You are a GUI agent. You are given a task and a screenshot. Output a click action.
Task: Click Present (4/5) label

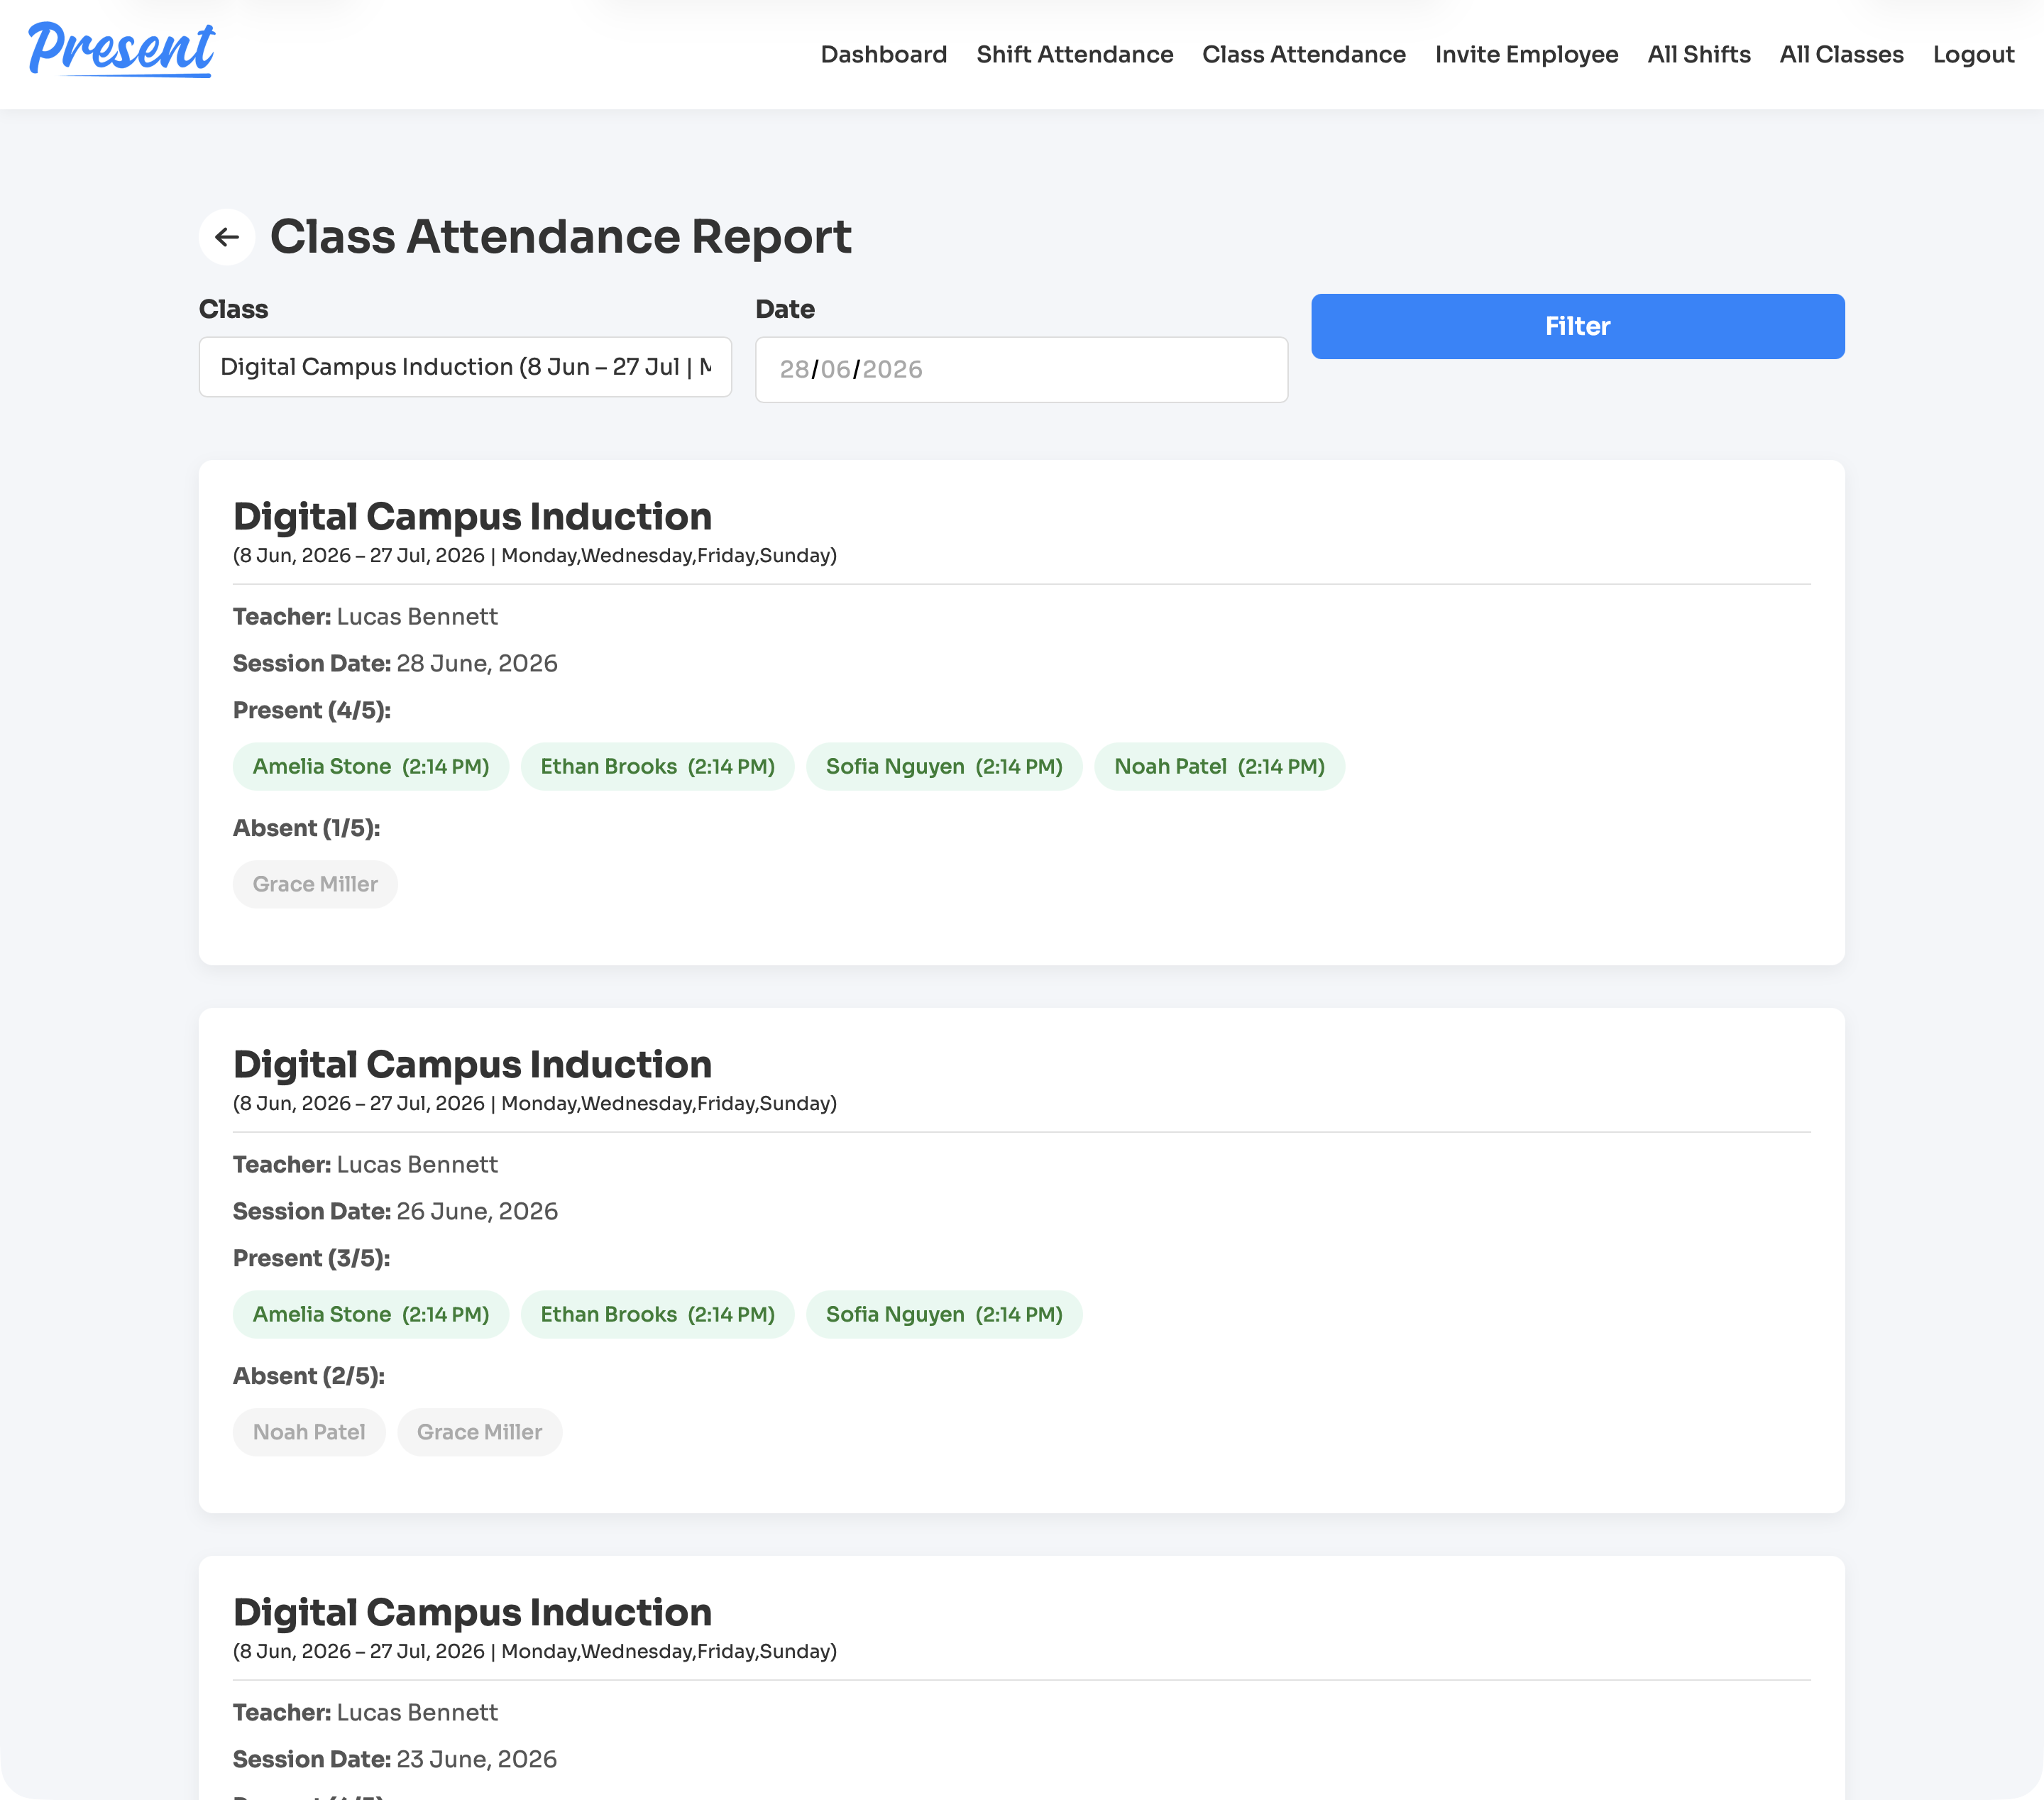(311, 711)
